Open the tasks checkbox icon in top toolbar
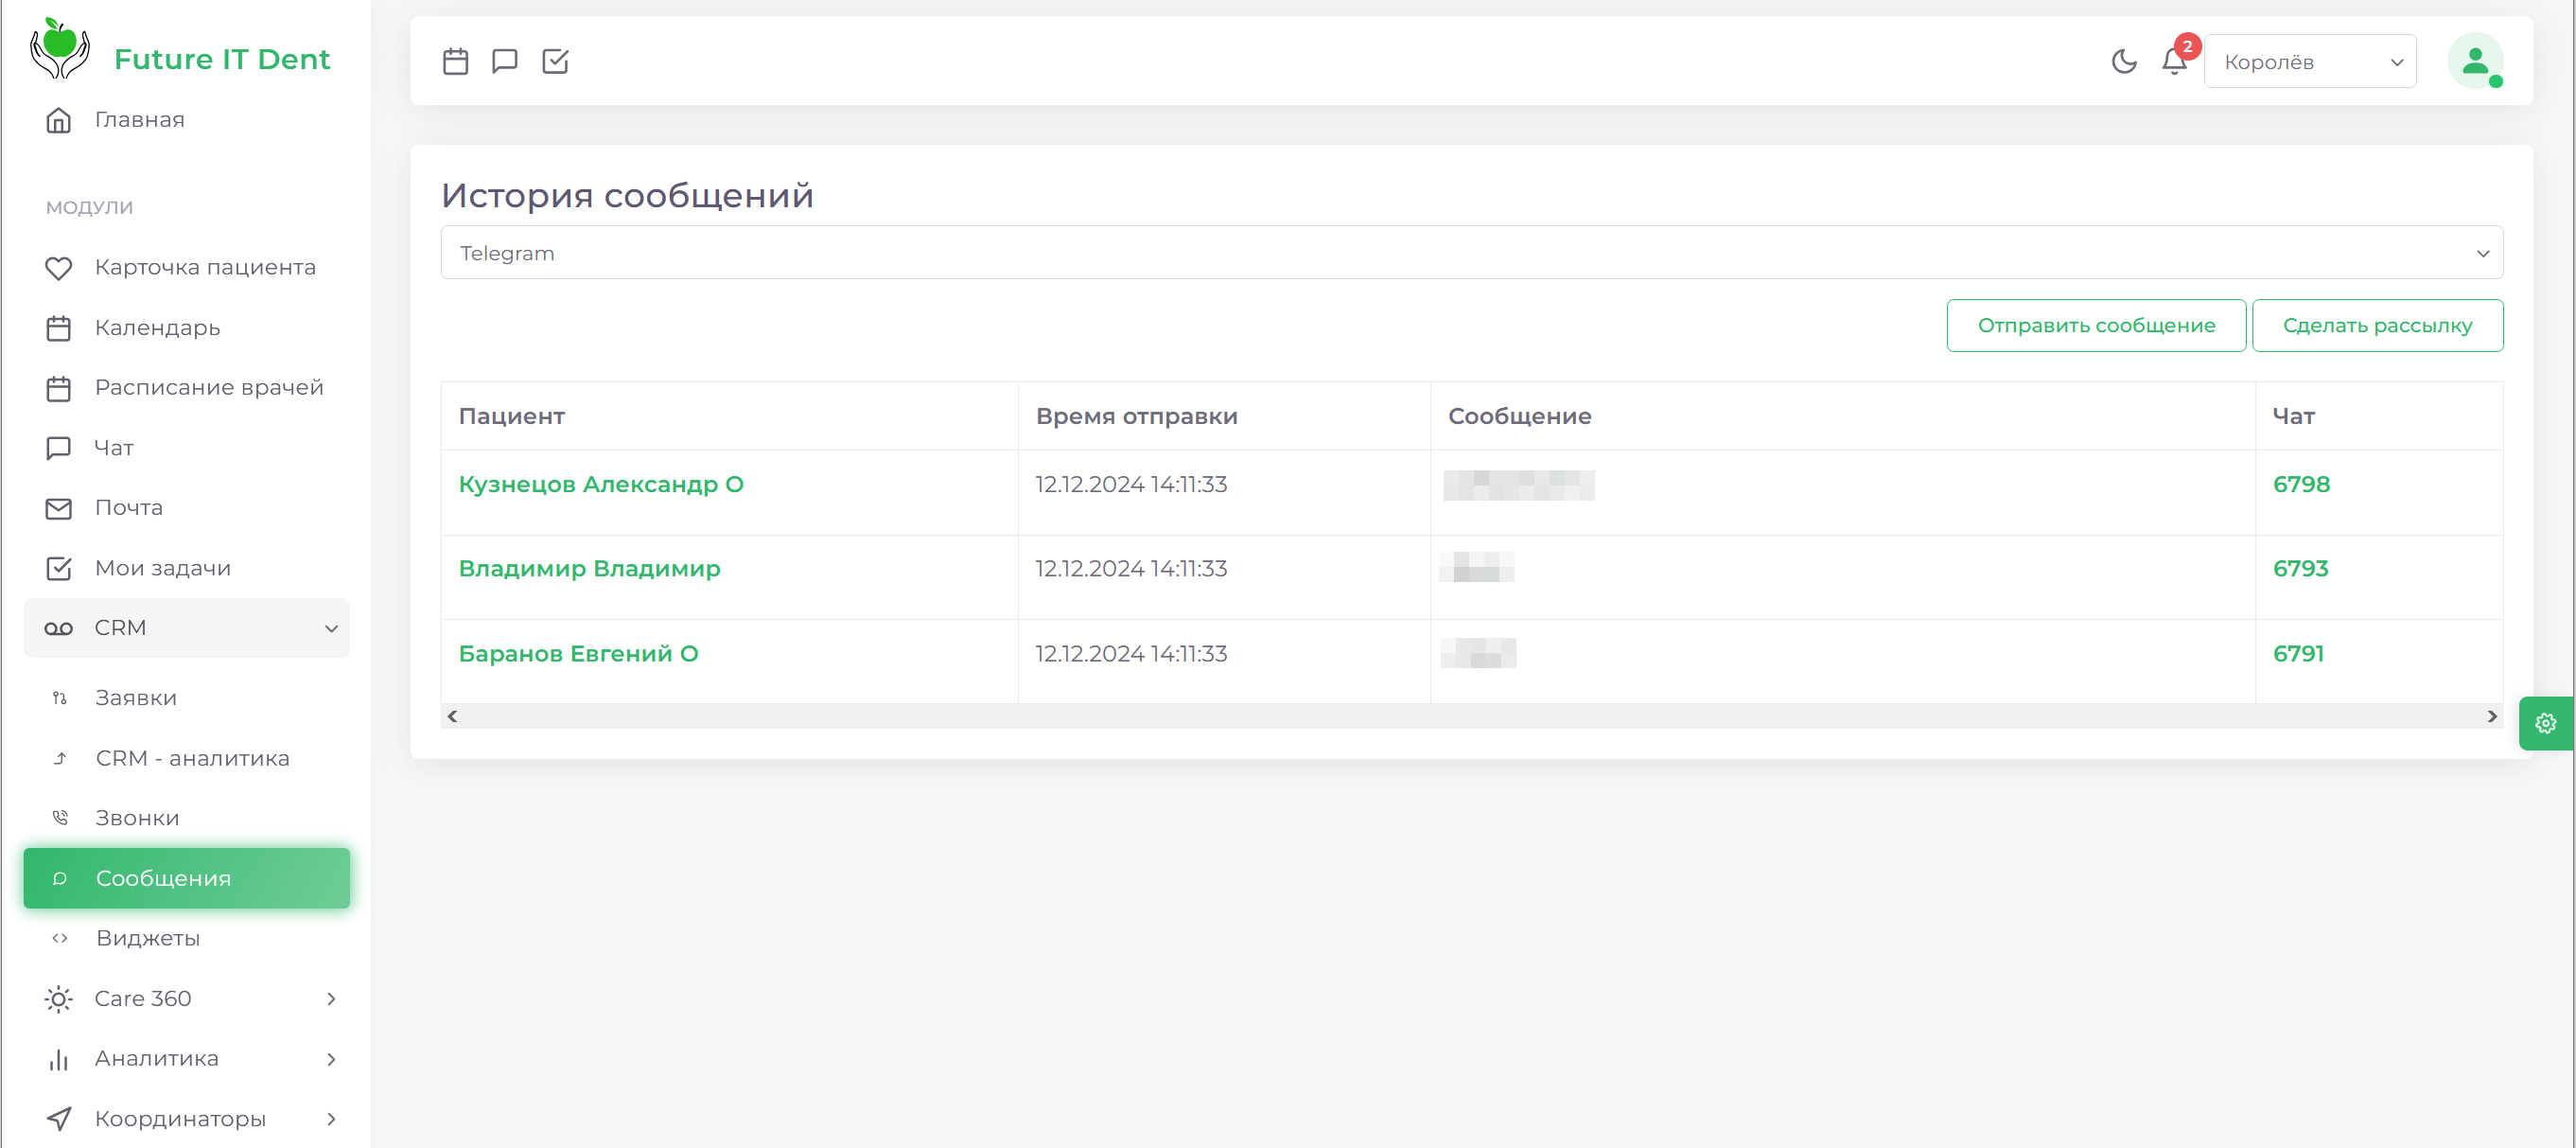 [x=555, y=61]
